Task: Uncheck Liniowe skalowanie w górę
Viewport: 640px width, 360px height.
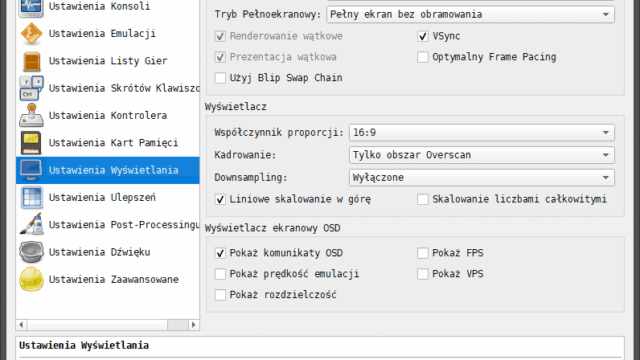Action: point(220,199)
